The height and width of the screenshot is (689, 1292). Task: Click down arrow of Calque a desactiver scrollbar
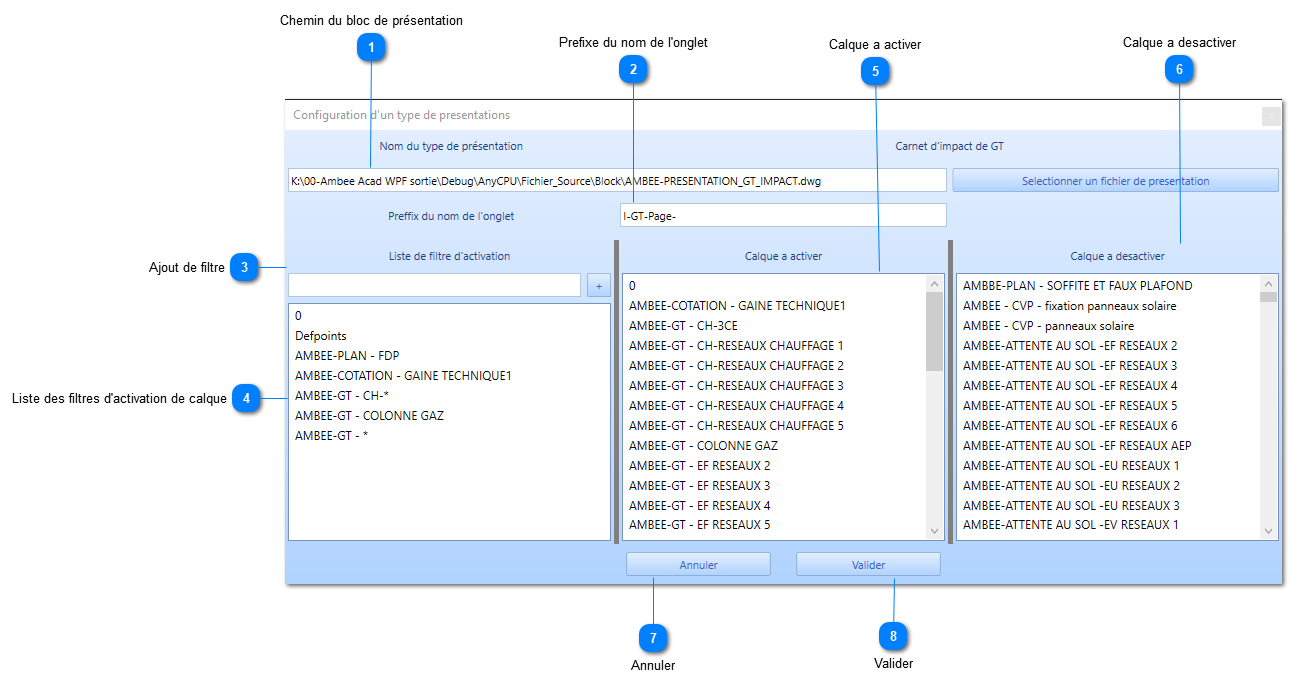(x=1268, y=531)
